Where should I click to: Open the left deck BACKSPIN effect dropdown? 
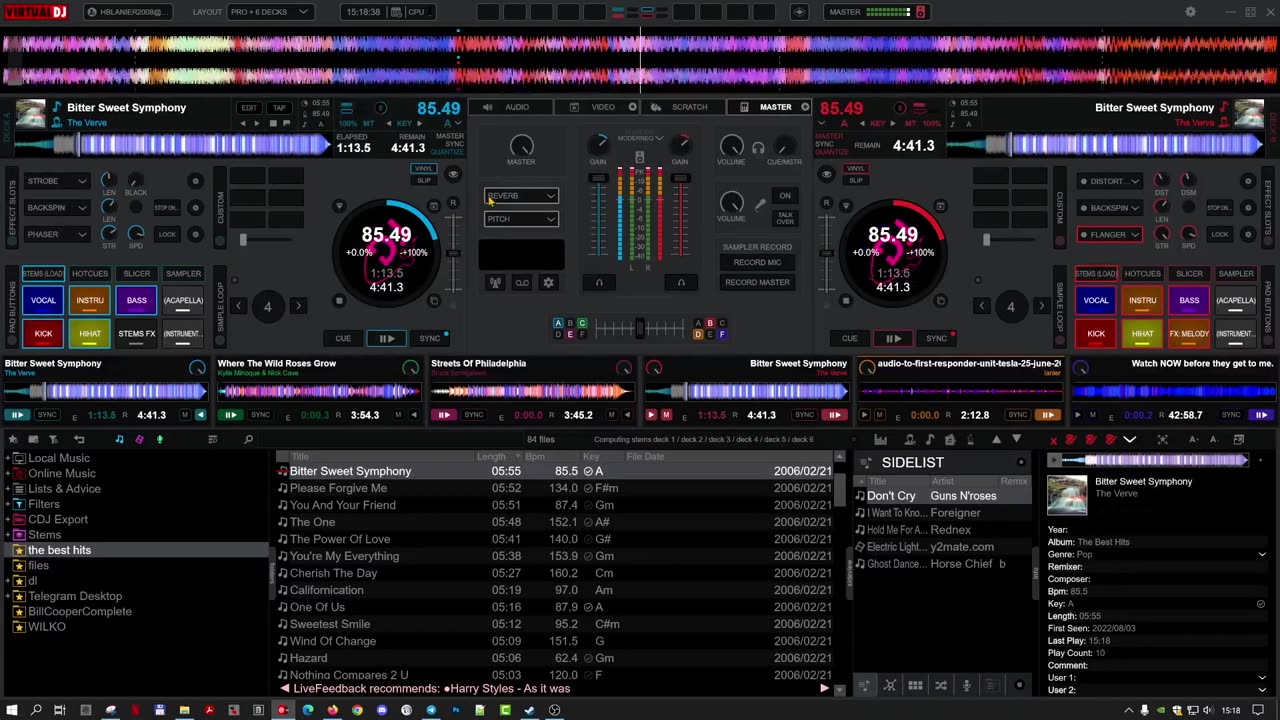pyautogui.click(x=56, y=208)
